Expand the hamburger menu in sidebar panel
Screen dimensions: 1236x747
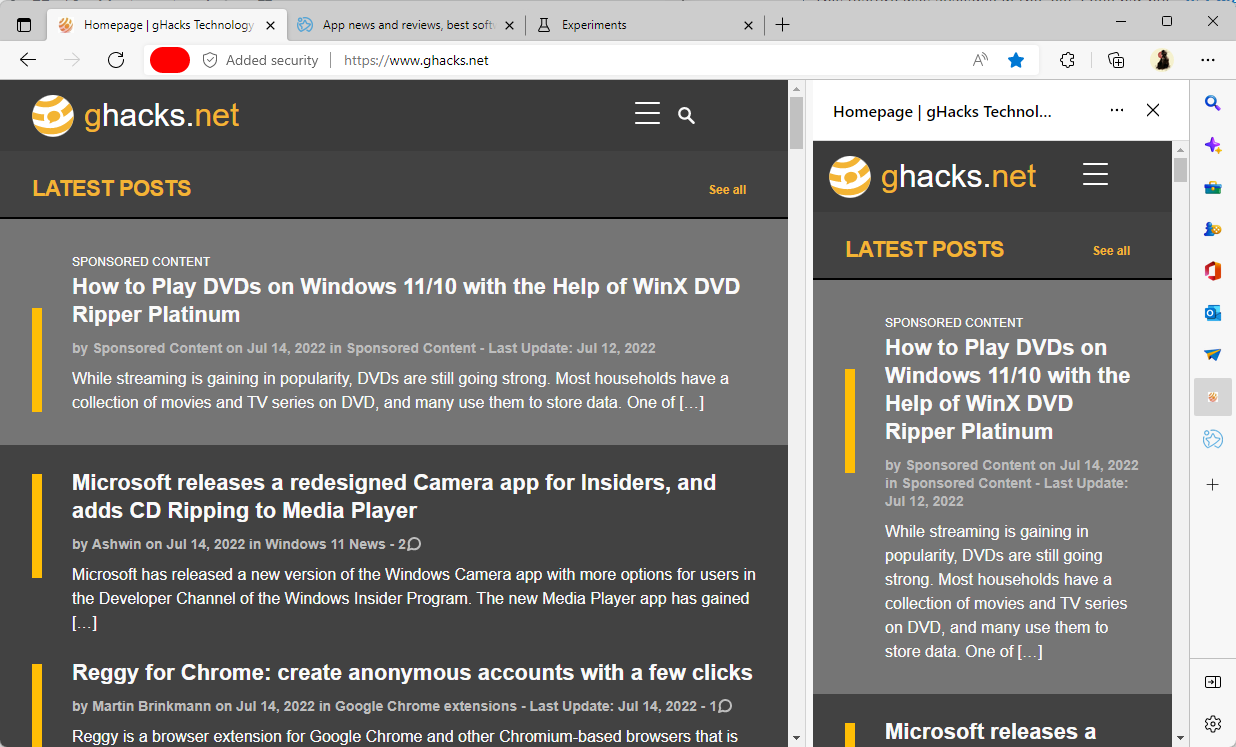pyautogui.click(x=1095, y=175)
